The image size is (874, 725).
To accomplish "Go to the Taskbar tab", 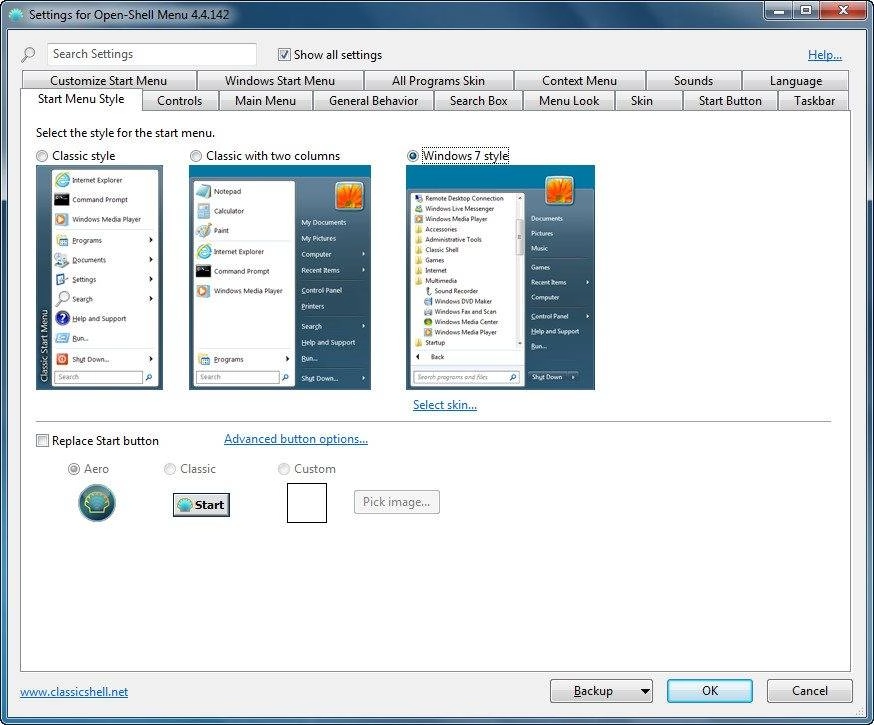I will [814, 101].
